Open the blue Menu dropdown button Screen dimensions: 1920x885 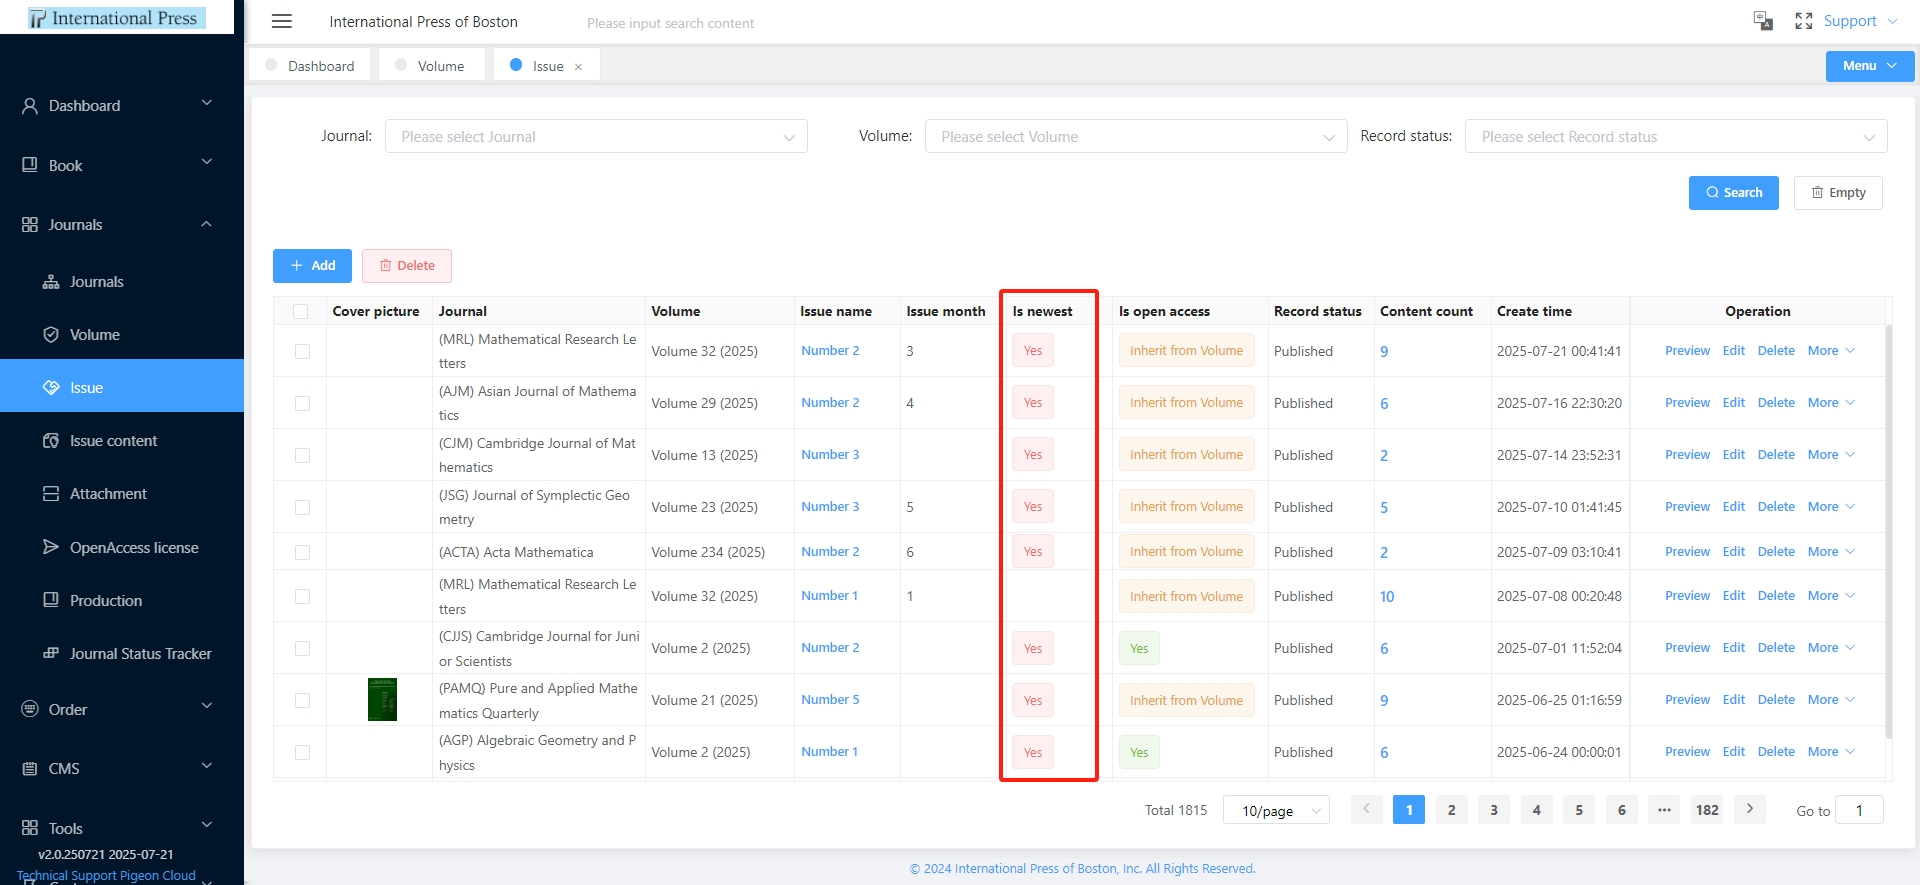tap(1870, 66)
